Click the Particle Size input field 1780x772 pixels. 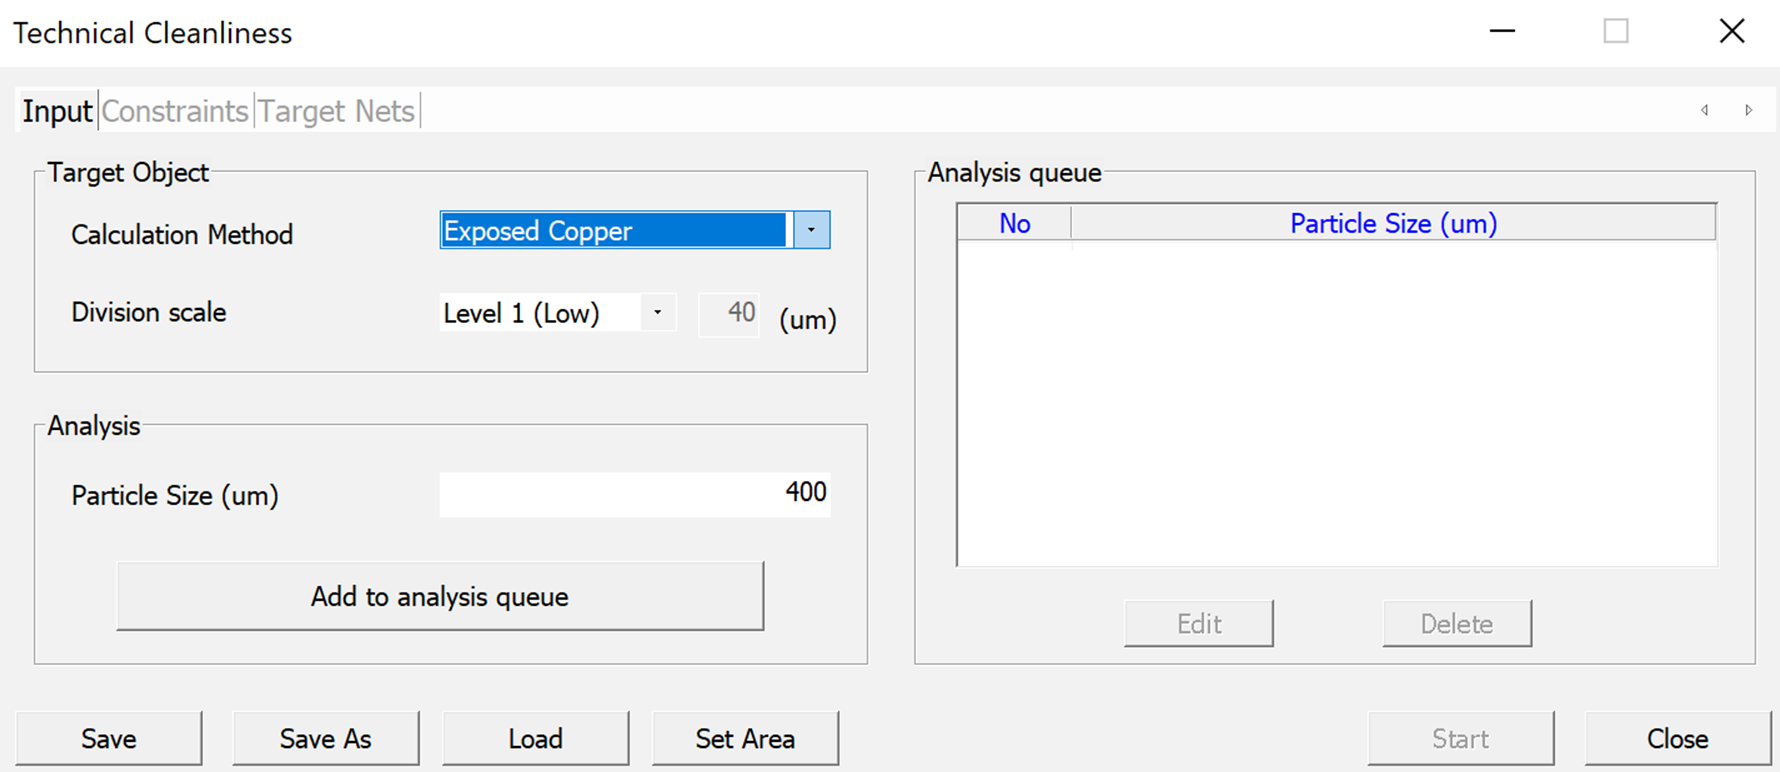coord(634,494)
